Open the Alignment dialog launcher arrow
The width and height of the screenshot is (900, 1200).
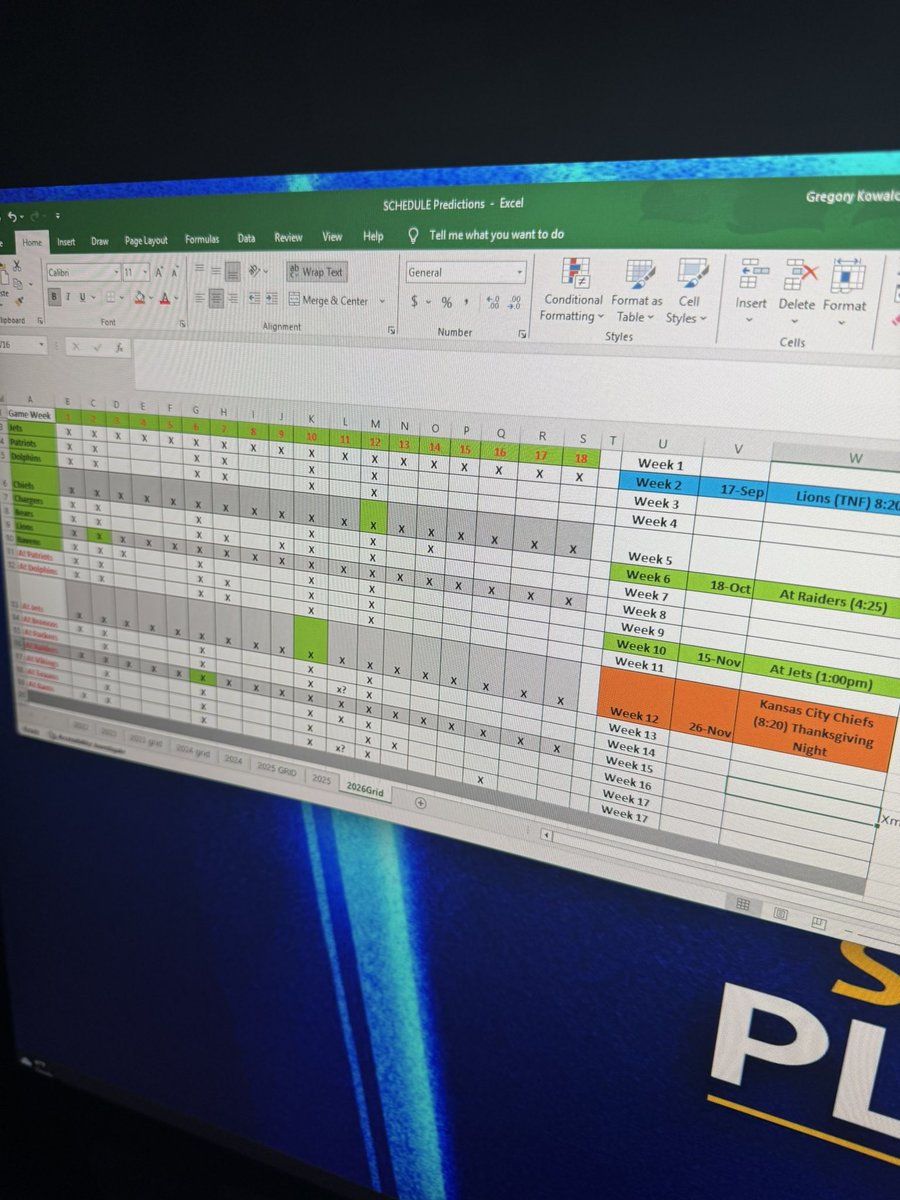pyautogui.click(x=392, y=329)
